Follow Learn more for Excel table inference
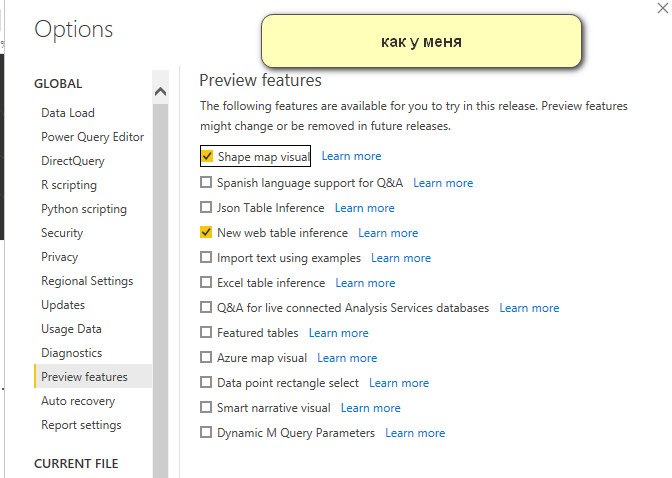 coord(365,283)
